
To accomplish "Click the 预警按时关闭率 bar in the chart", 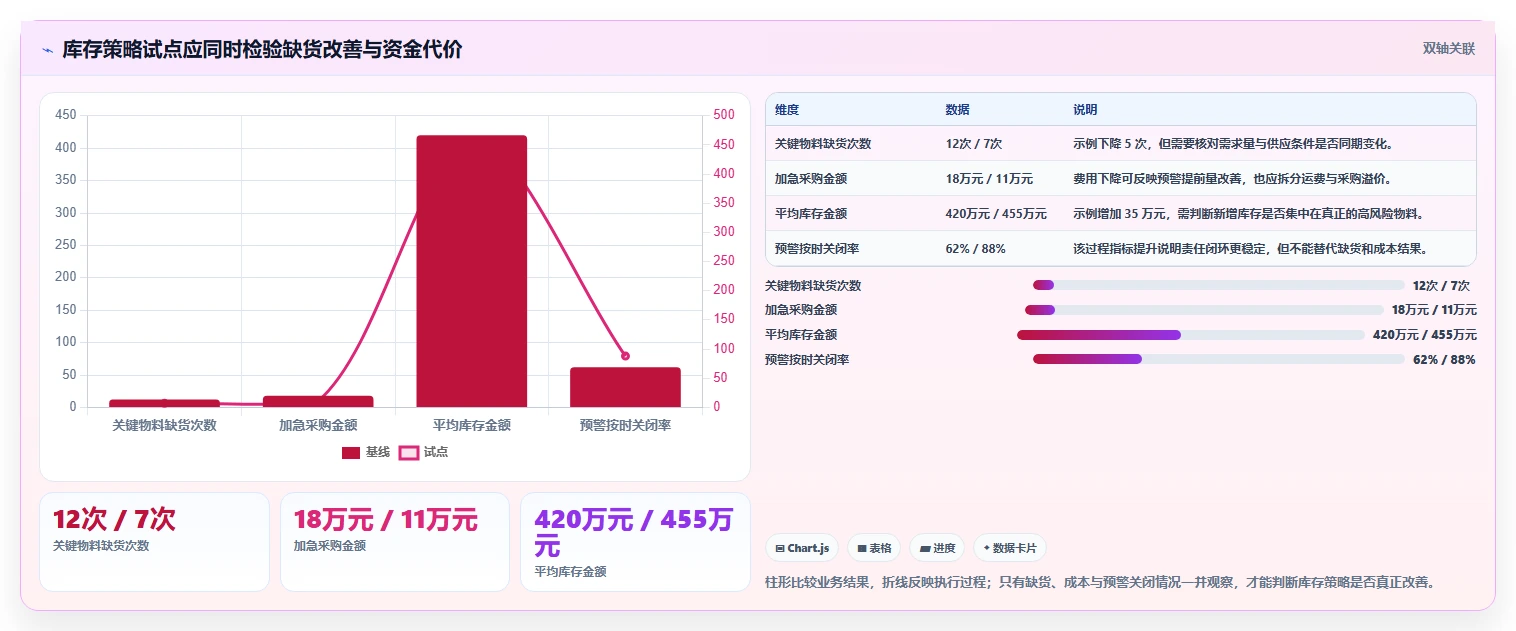I will 625,387.
